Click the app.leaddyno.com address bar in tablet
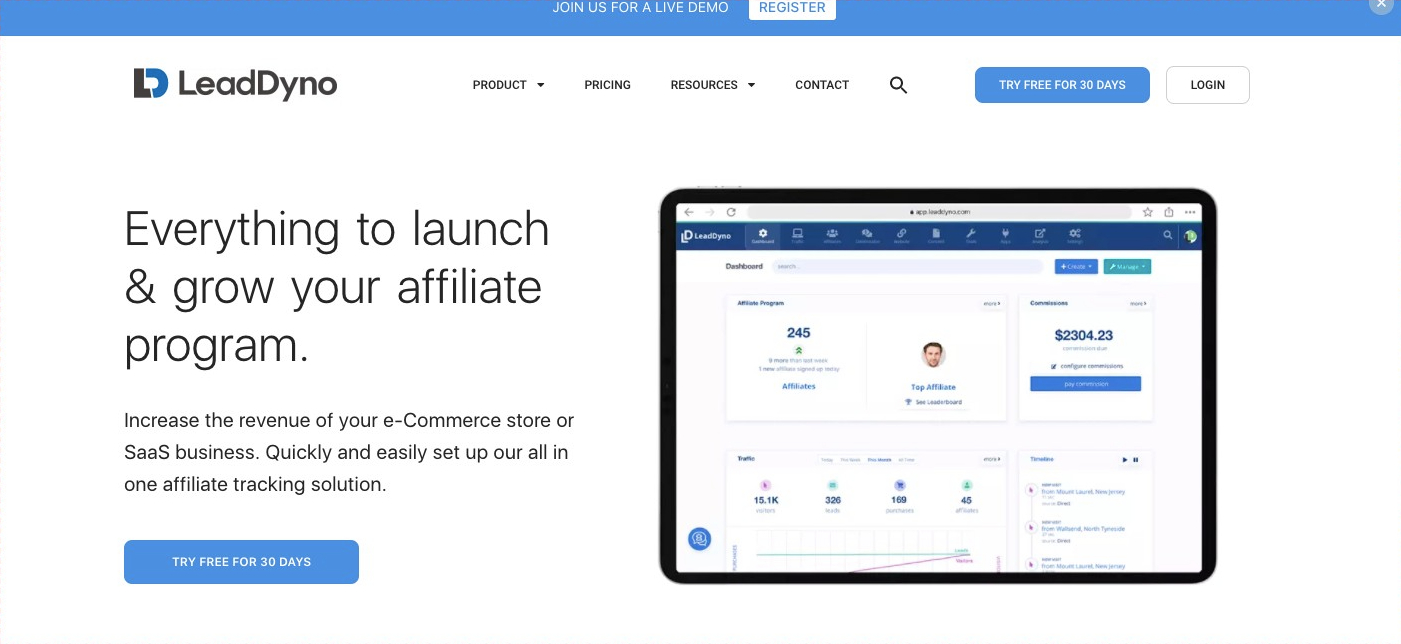This screenshot has width=1401, height=644. (x=939, y=212)
